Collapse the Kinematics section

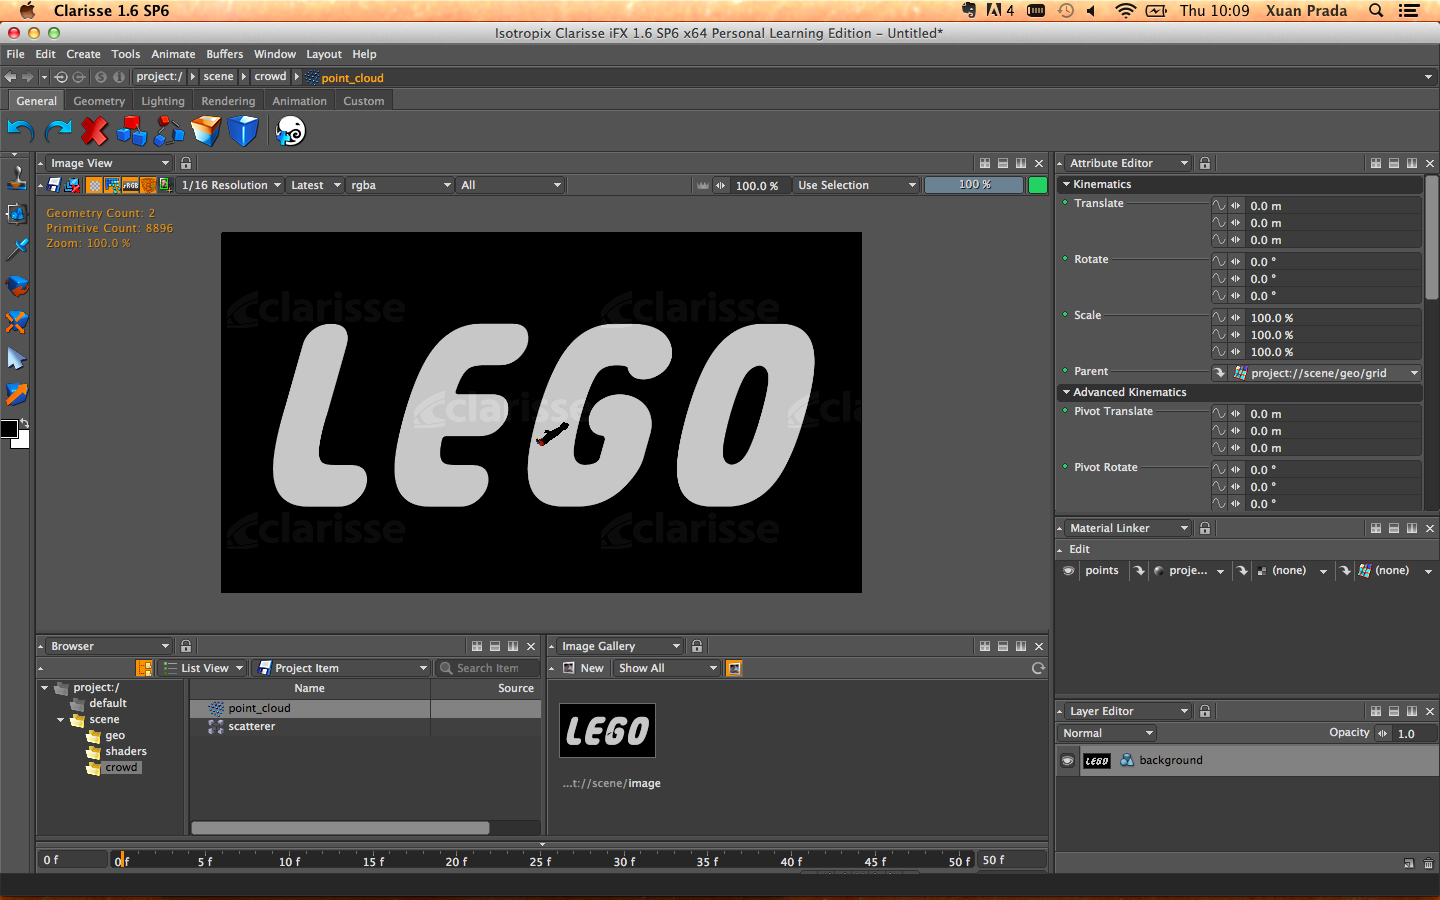pyautogui.click(x=1067, y=184)
